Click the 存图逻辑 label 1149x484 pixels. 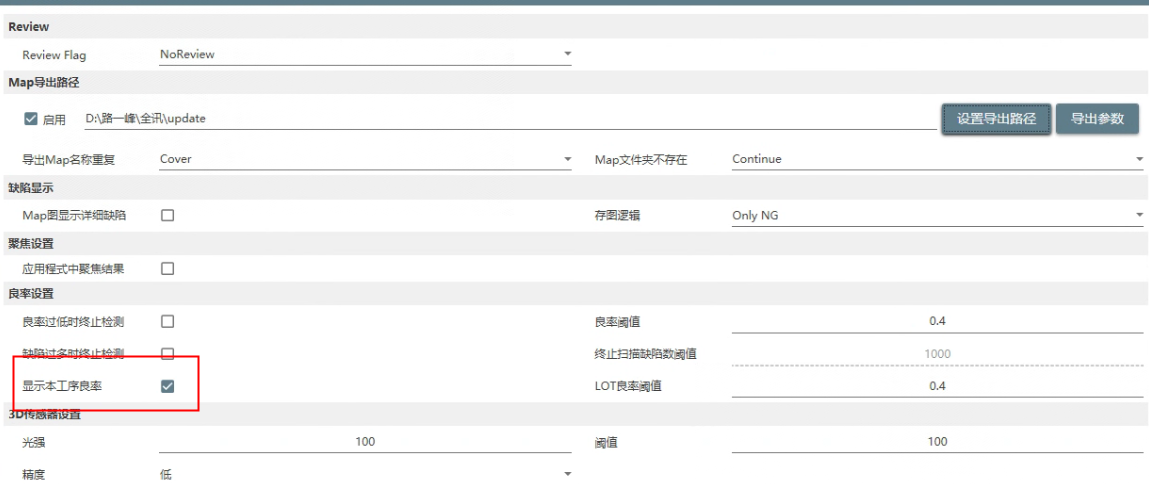pos(617,216)
